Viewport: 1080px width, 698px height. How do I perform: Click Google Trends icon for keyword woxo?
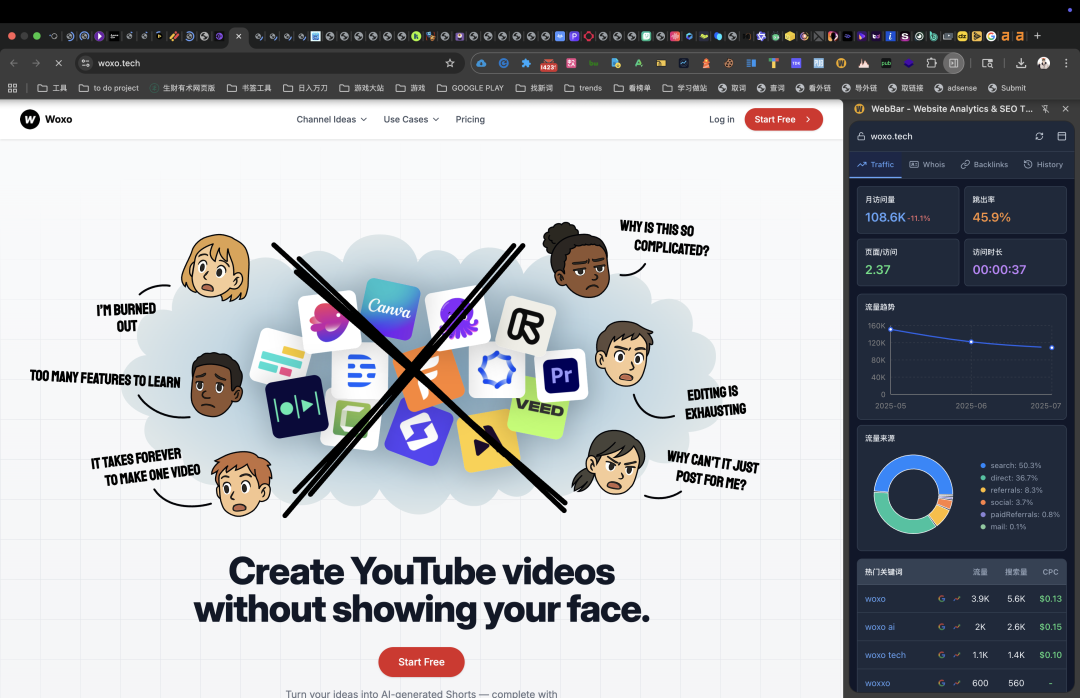957,599
